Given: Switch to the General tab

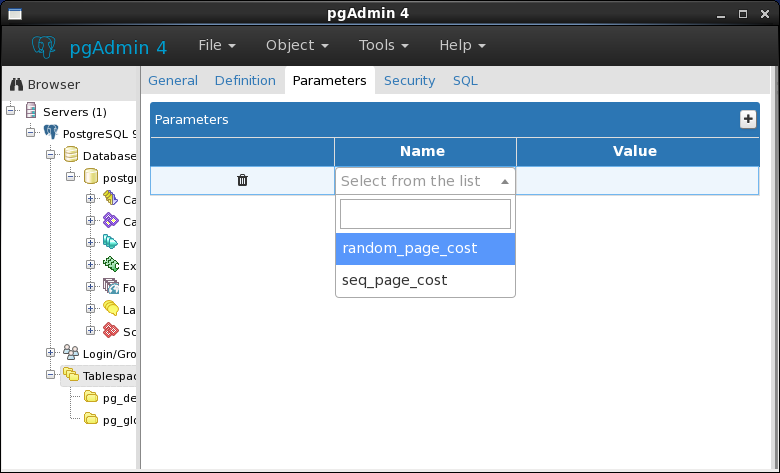Looking at the screenshot, I should point(173,81).
